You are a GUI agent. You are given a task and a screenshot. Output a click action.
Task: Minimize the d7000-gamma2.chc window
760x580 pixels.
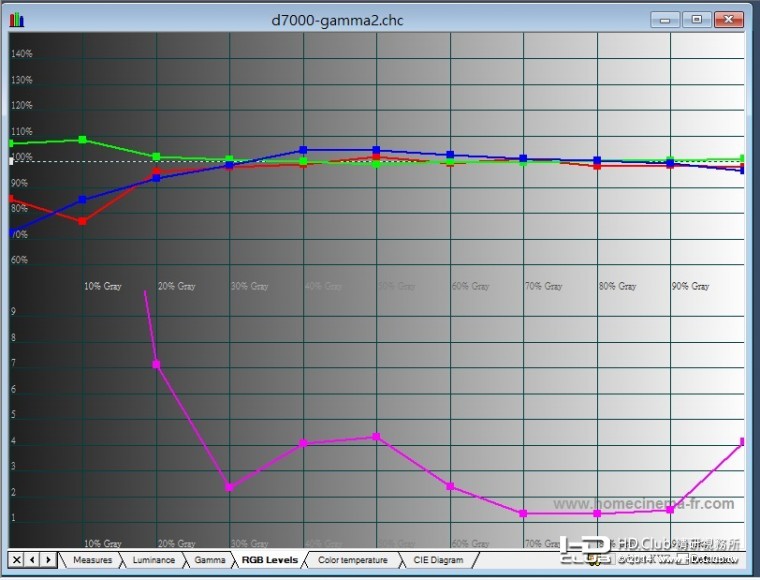coord(666,19)
